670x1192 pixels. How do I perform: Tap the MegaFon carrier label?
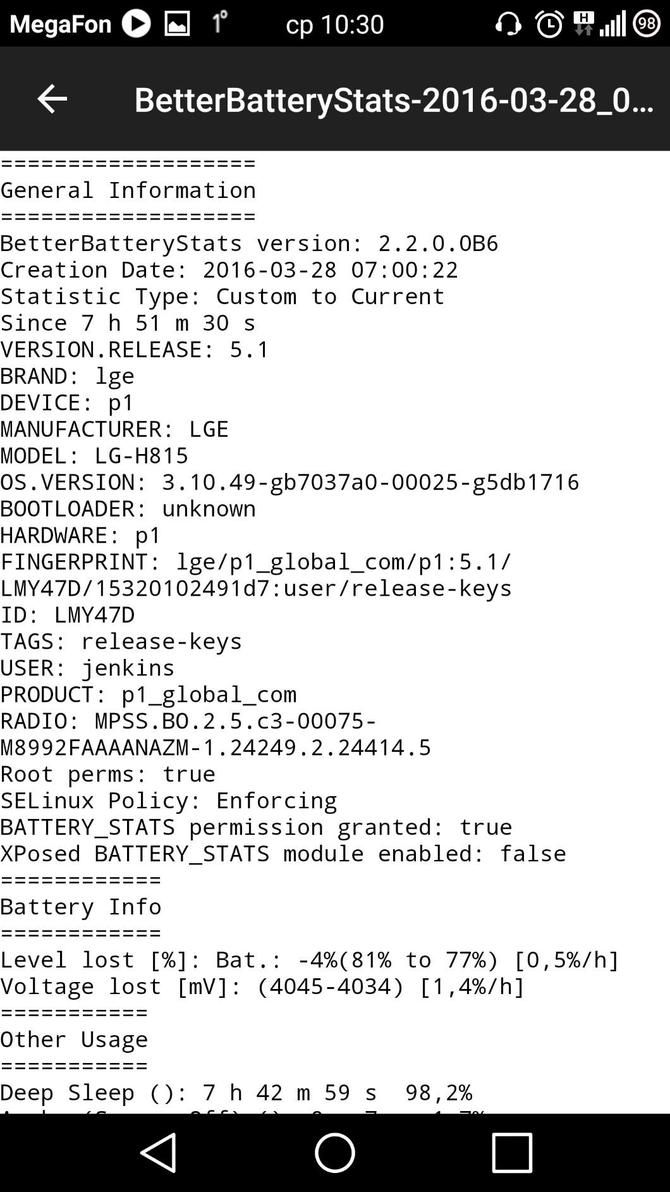[x=60, y=23]
